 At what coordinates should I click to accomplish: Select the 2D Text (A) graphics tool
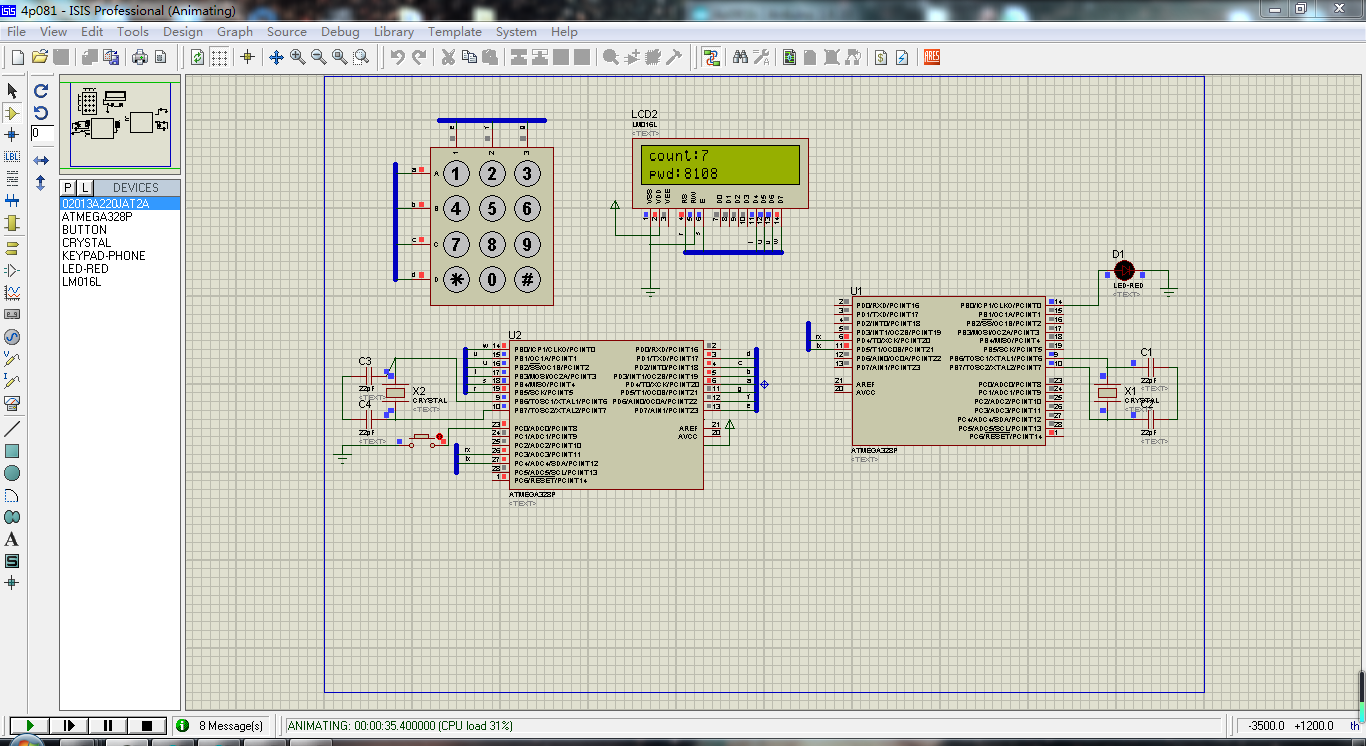point(12,539)
